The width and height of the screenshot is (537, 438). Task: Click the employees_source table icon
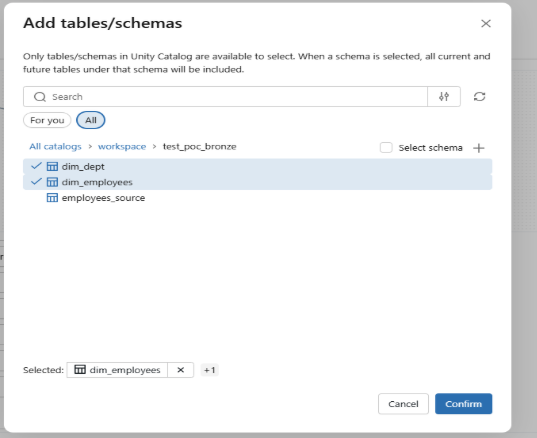[52, 198]
